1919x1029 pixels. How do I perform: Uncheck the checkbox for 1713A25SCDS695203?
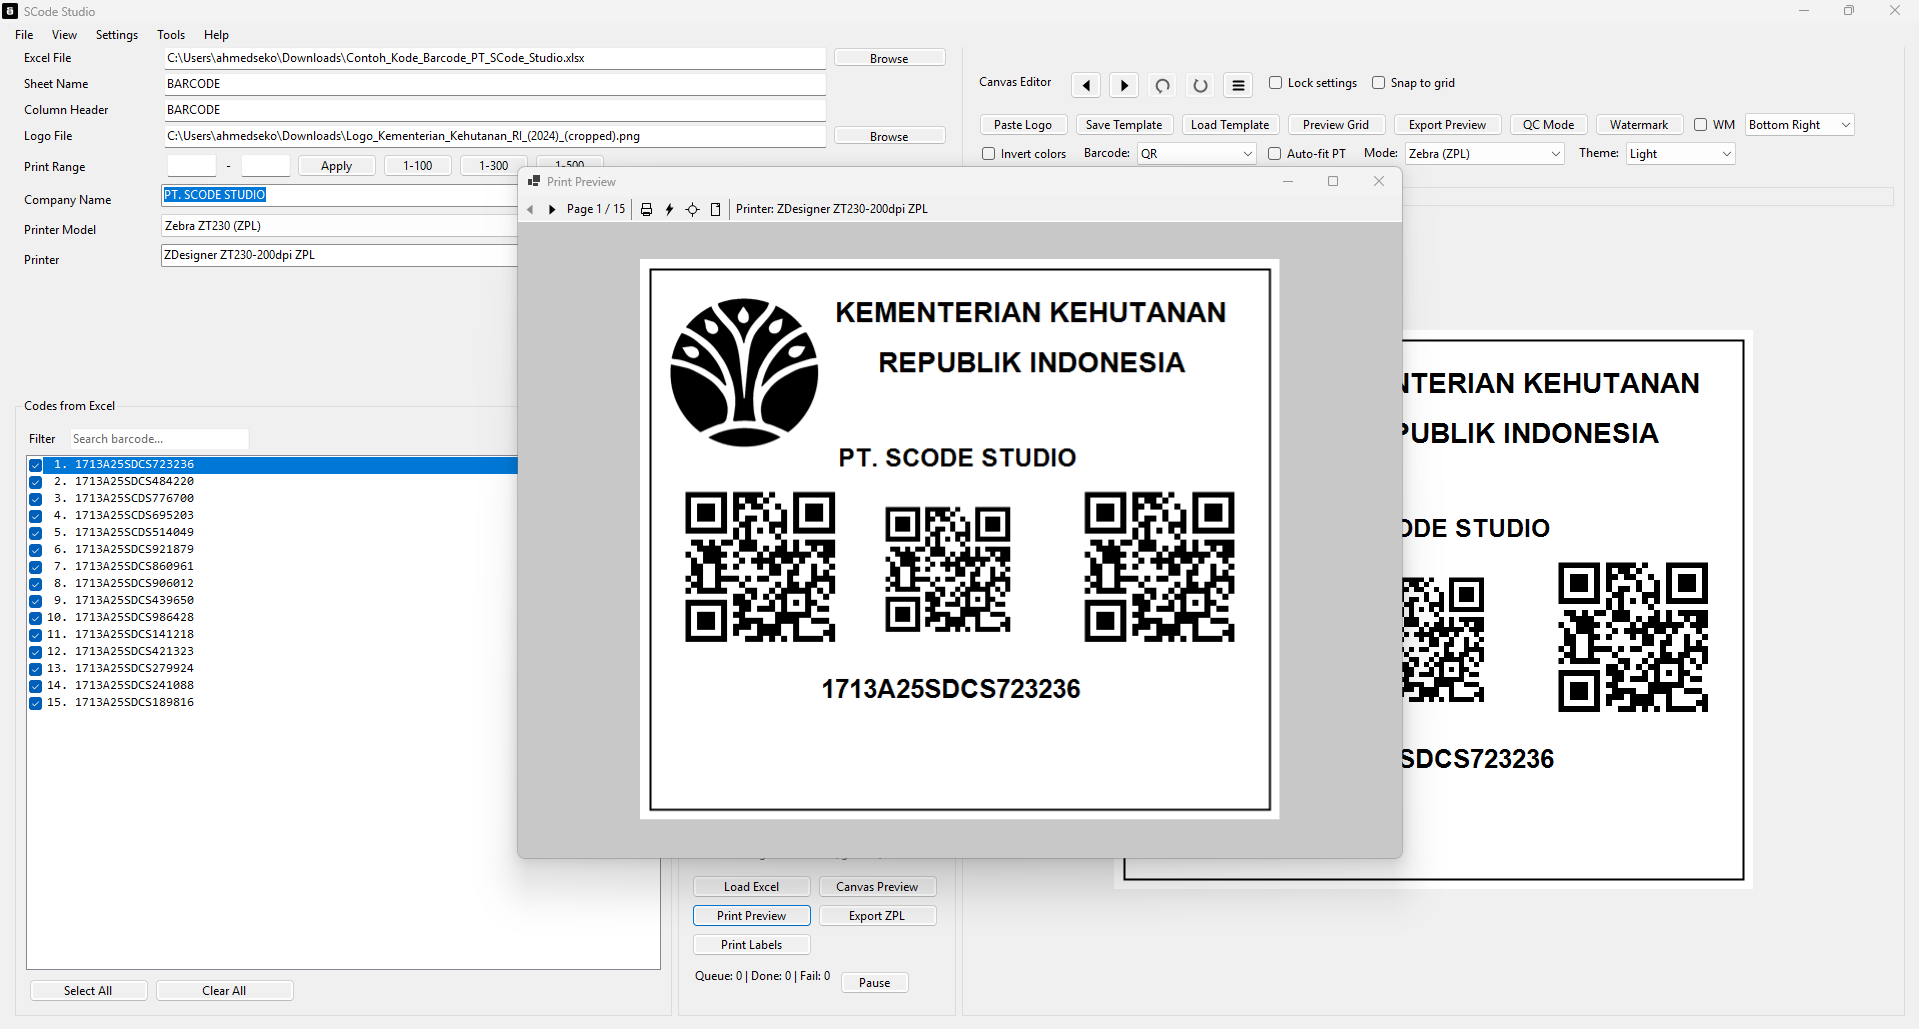pos(35,516)
